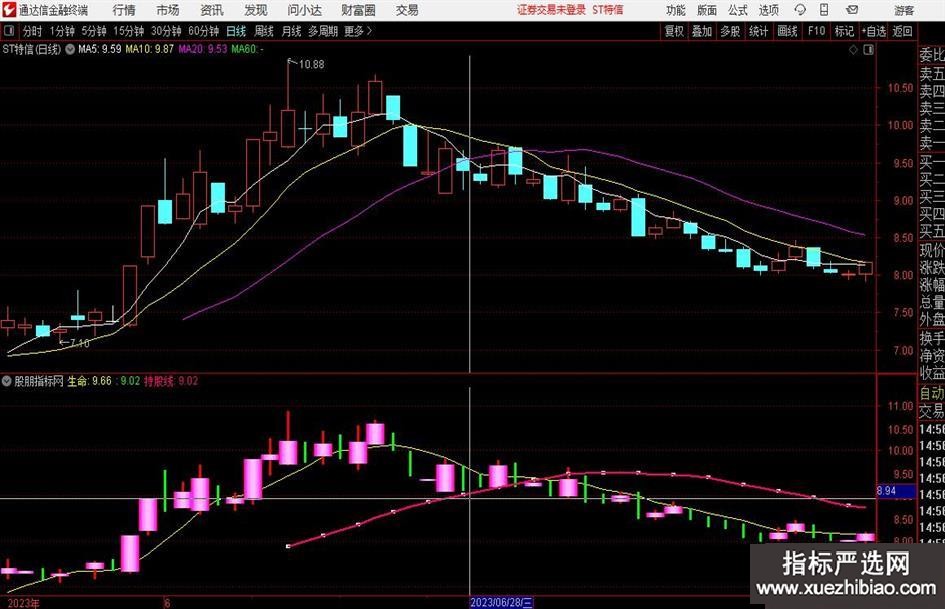Image resolution: width=945 pixels, height=609 pixels.
Task: Open the 发现 menu
Action: point(256,10)
